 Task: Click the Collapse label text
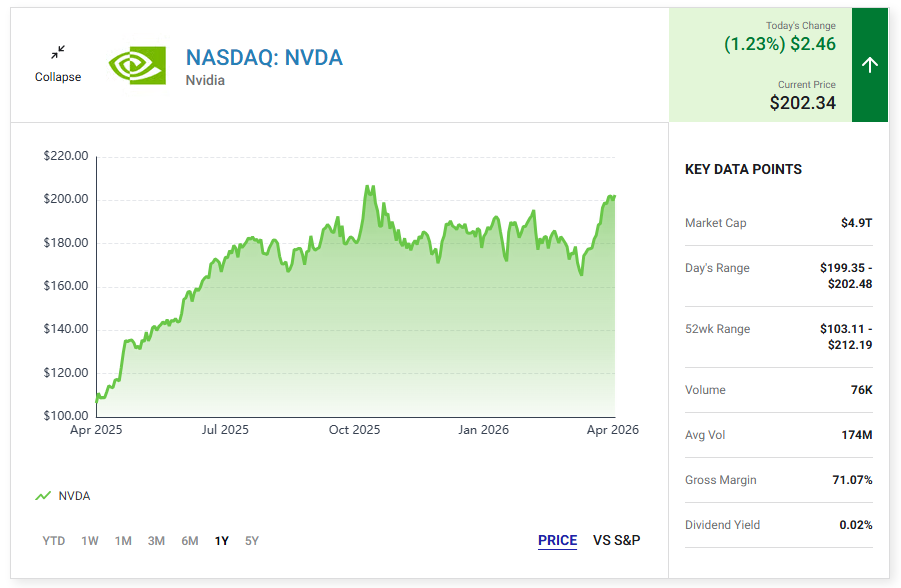[58, 77]
